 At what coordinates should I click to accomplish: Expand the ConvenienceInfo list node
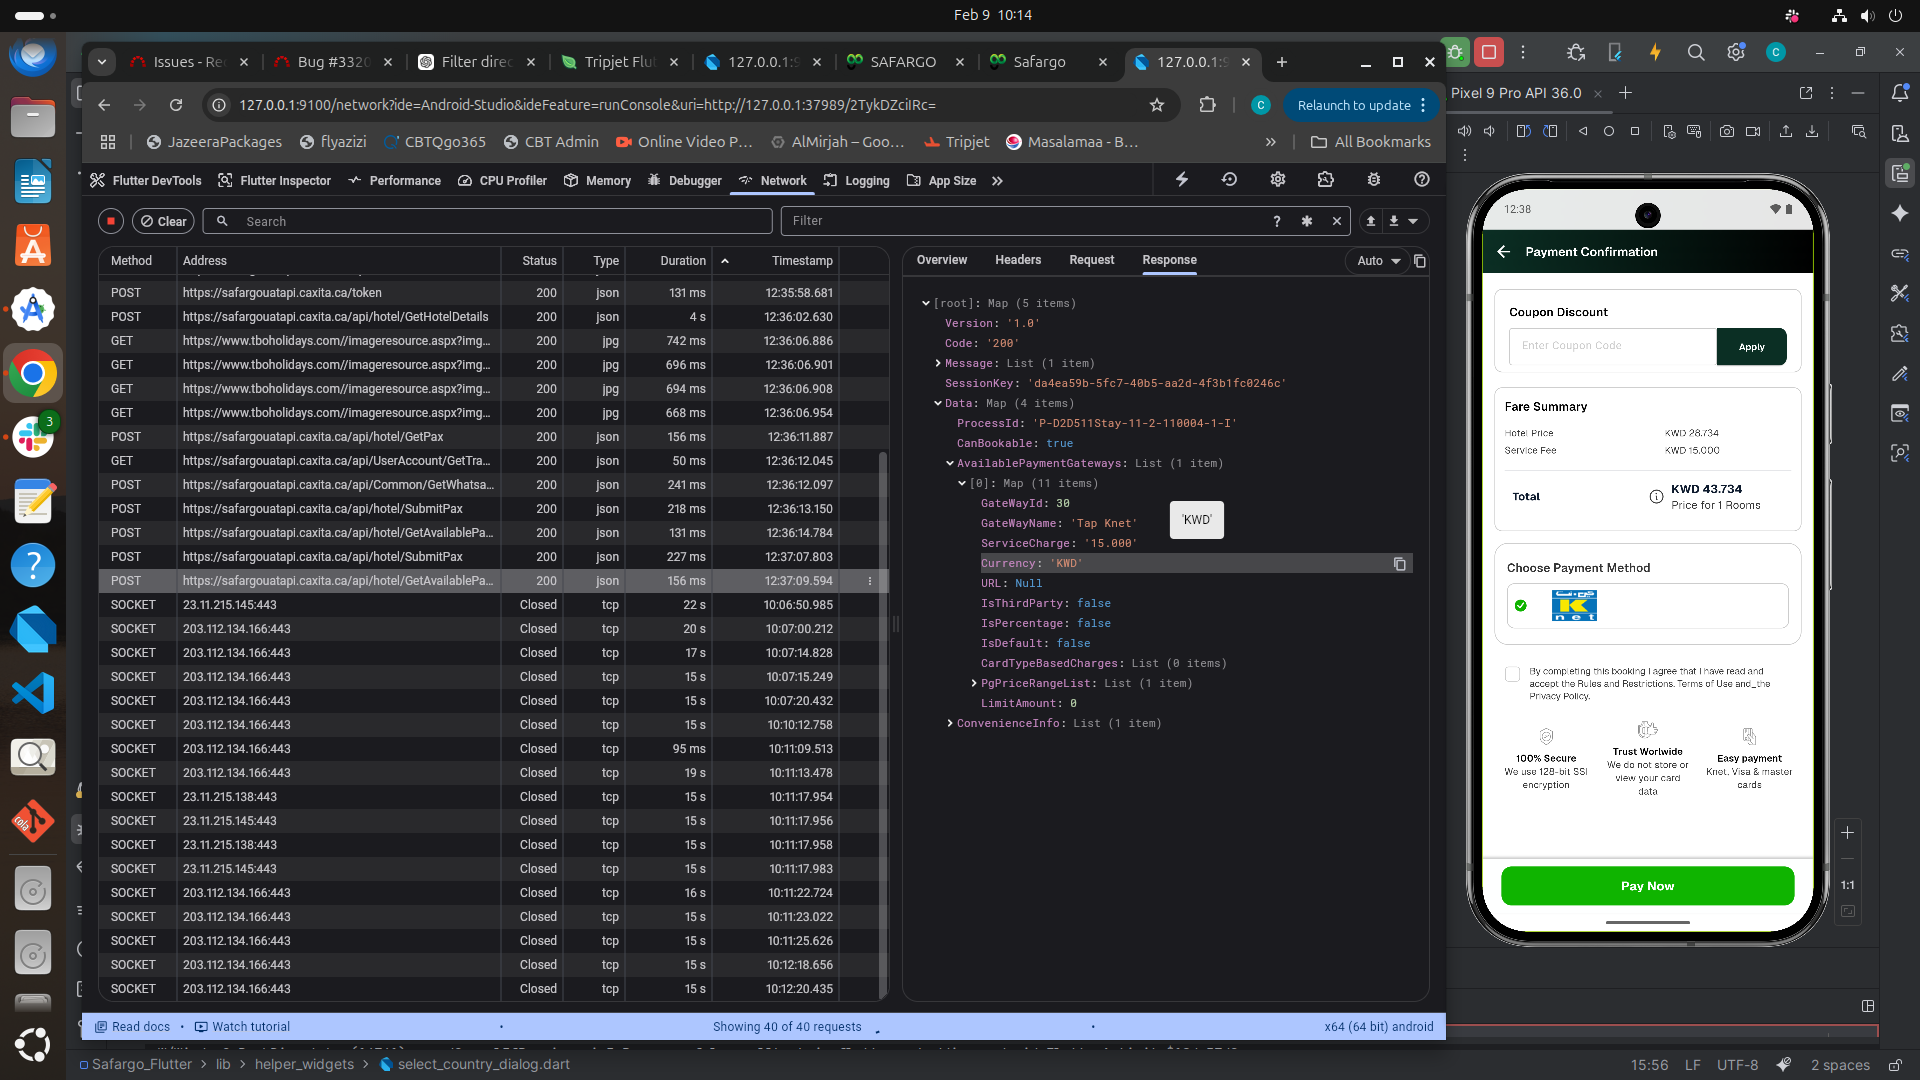pos(949,723)
